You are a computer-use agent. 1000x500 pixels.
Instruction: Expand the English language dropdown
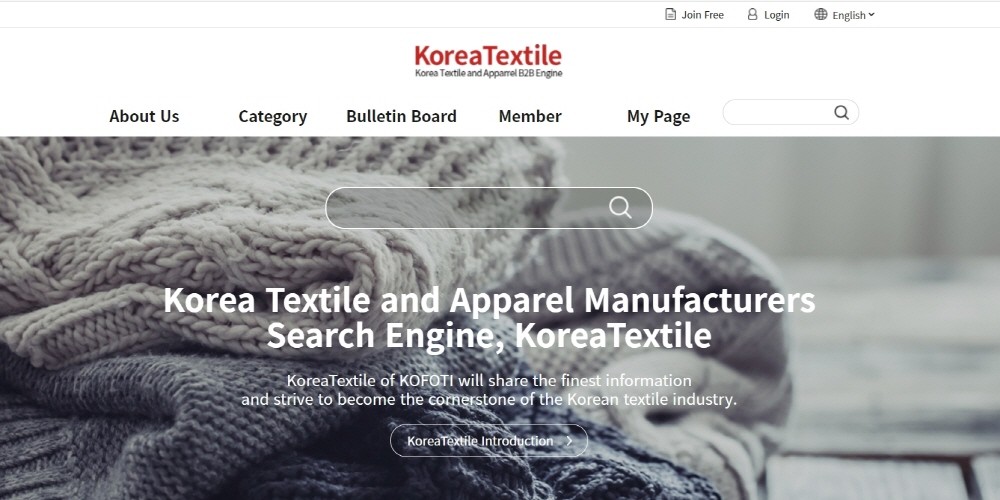(x=844, y=15)
